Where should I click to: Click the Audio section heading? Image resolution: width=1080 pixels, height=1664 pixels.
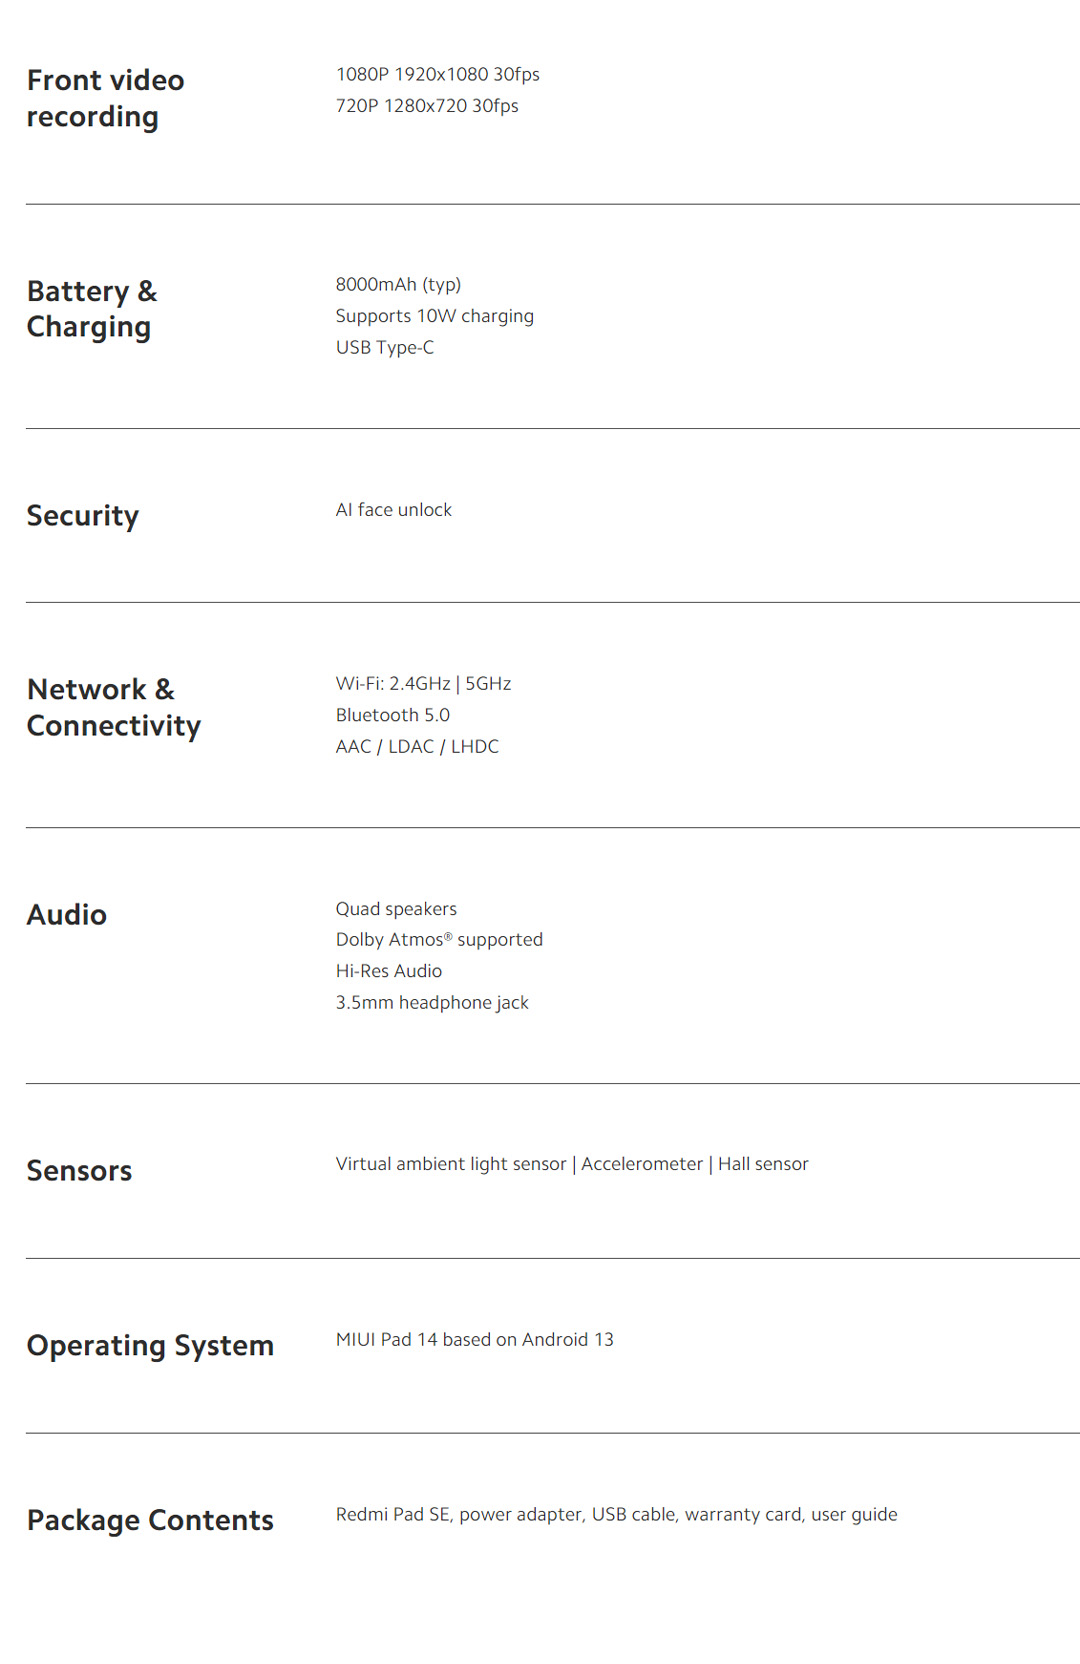pos(66,915)
